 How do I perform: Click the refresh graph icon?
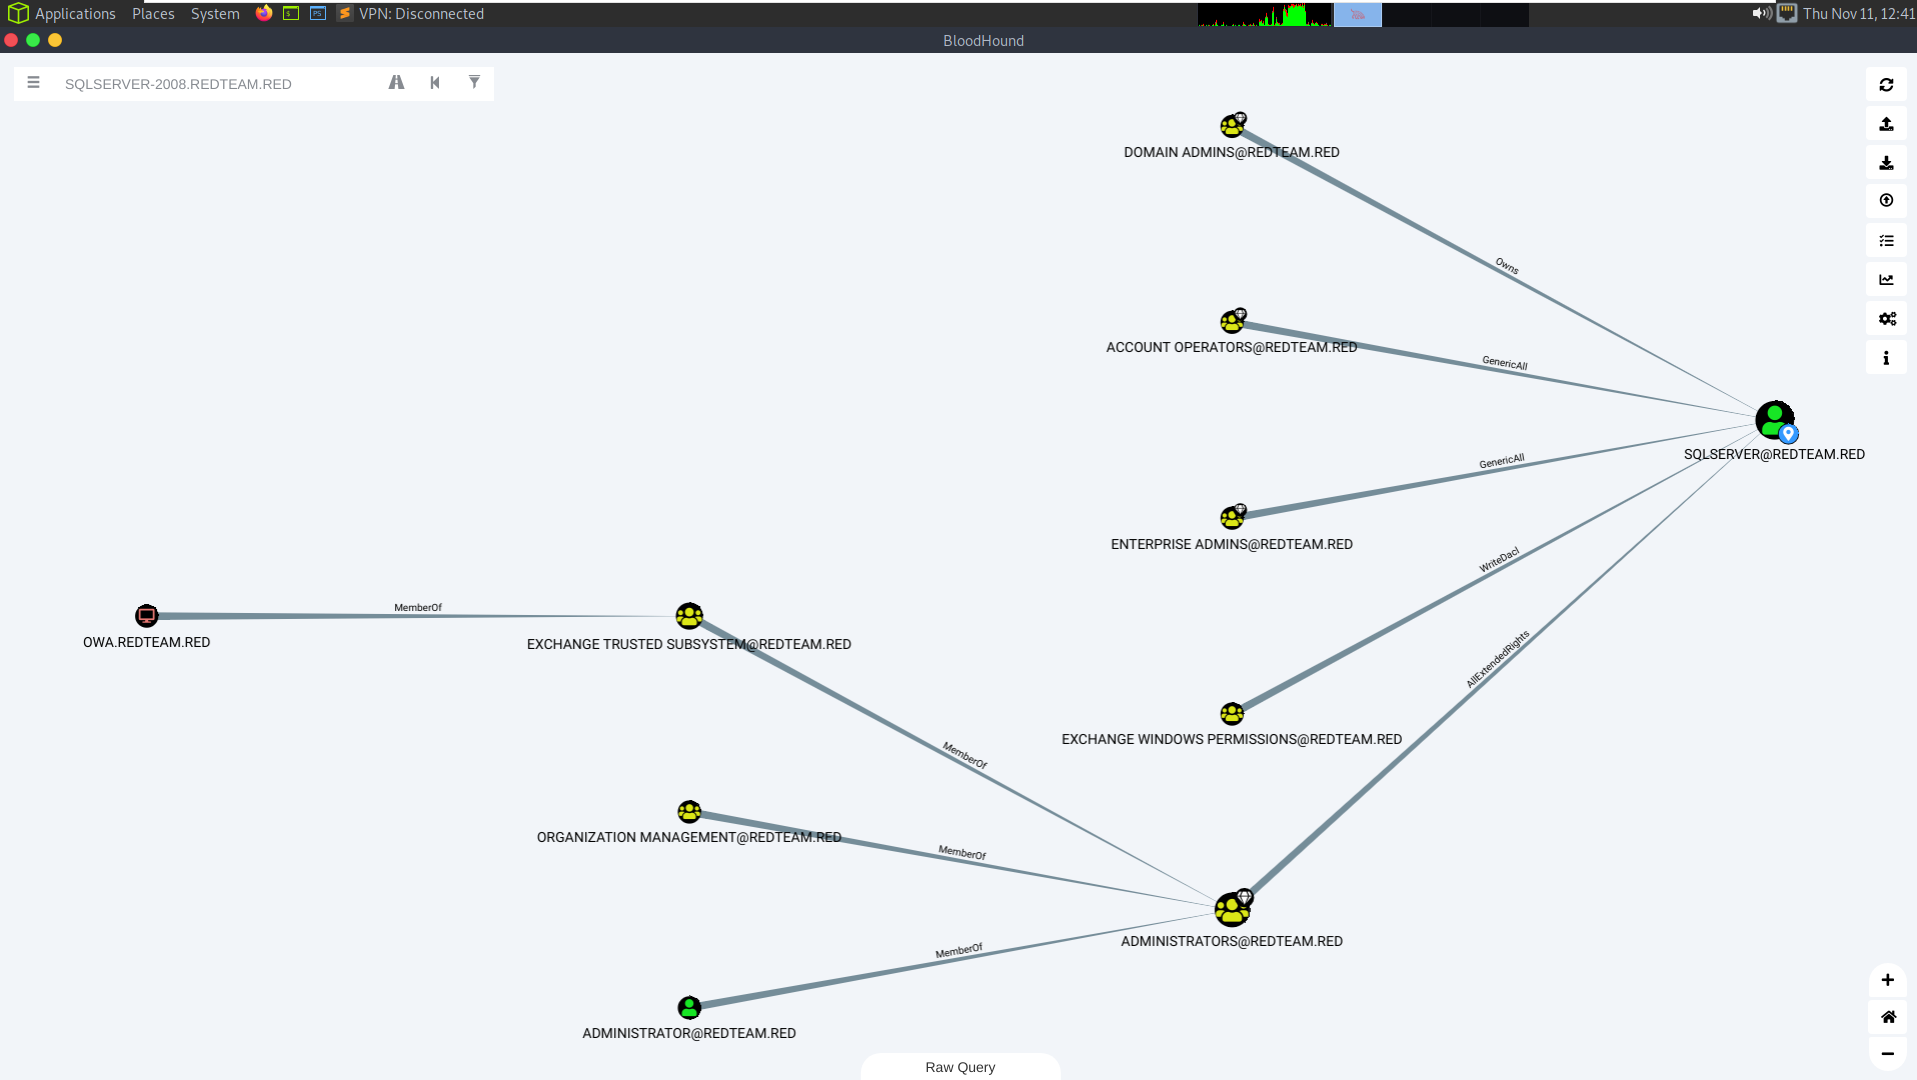point(1886,85)
